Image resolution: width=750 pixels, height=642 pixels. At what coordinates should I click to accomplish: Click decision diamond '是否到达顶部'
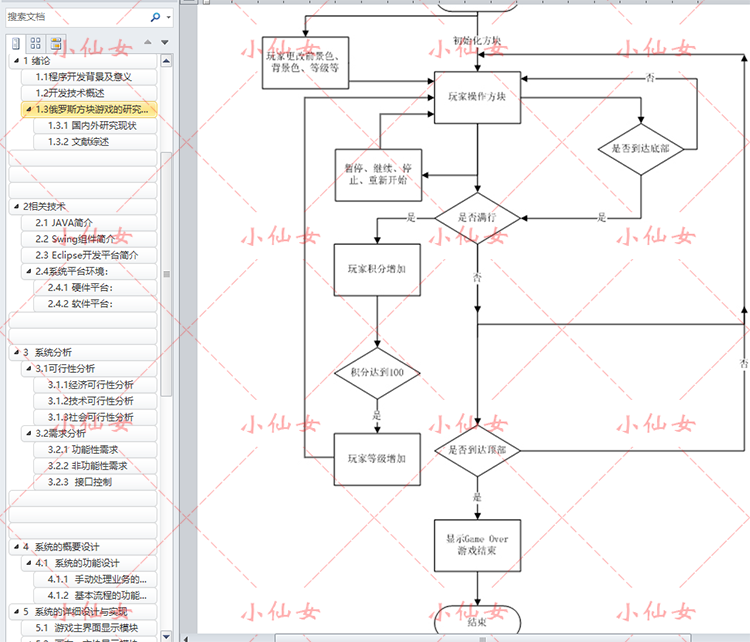tap(477, 451)
